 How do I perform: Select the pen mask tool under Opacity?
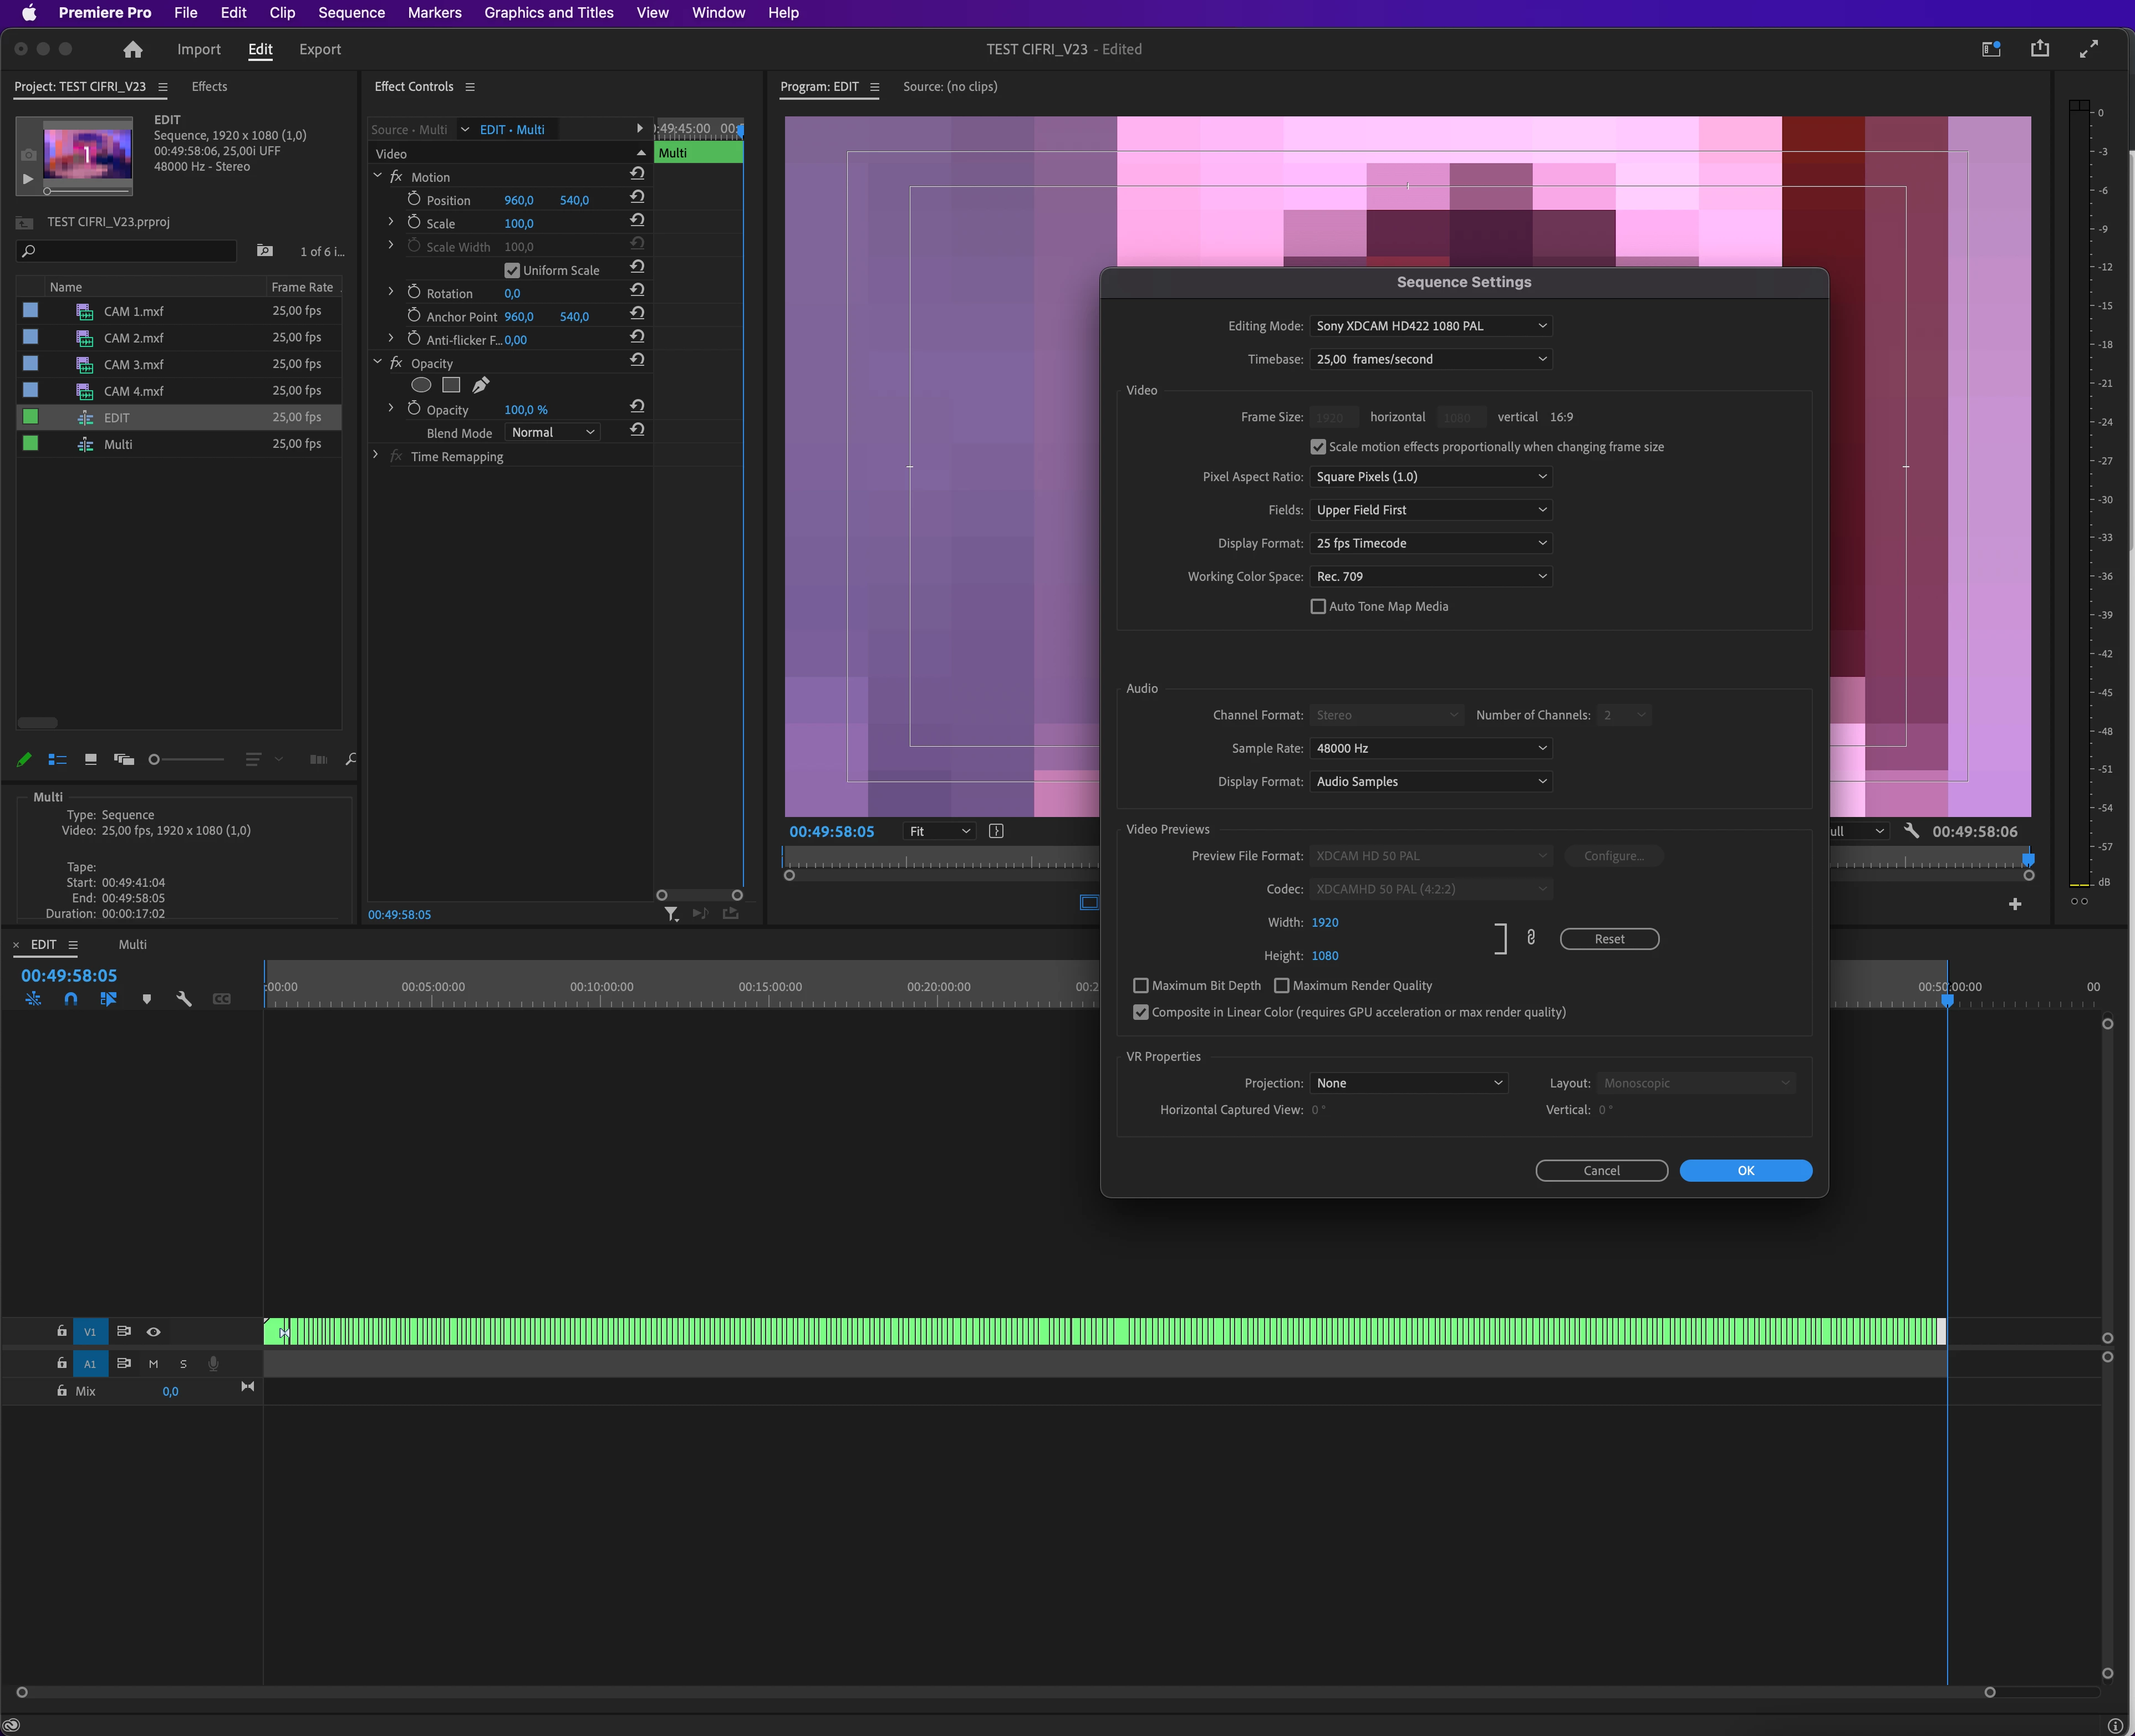[481, 385]
